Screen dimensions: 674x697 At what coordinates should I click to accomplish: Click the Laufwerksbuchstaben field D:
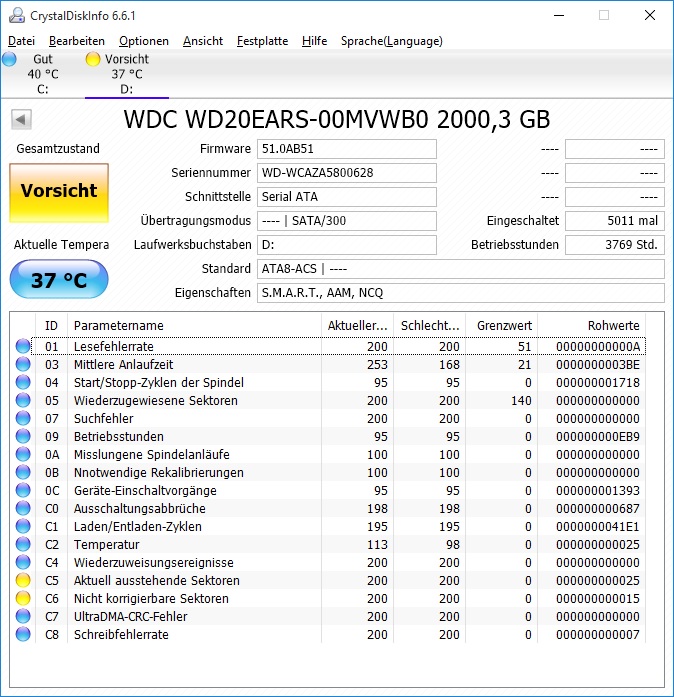pos(347,245)
